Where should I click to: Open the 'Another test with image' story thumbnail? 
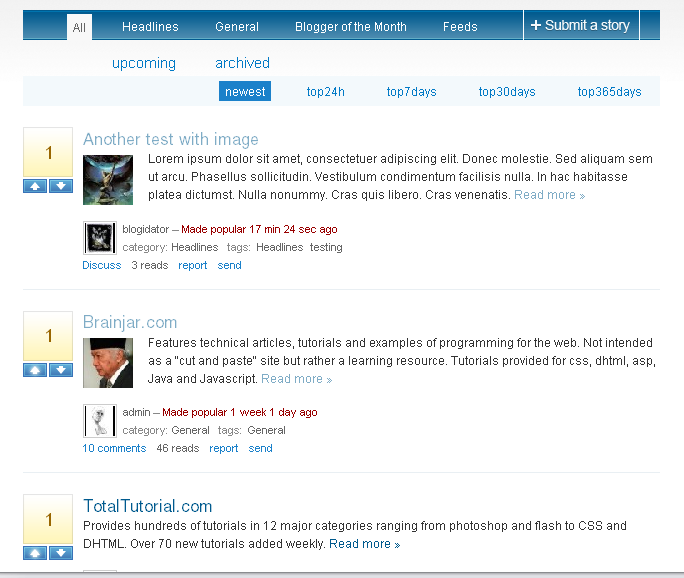pos(108,180)
